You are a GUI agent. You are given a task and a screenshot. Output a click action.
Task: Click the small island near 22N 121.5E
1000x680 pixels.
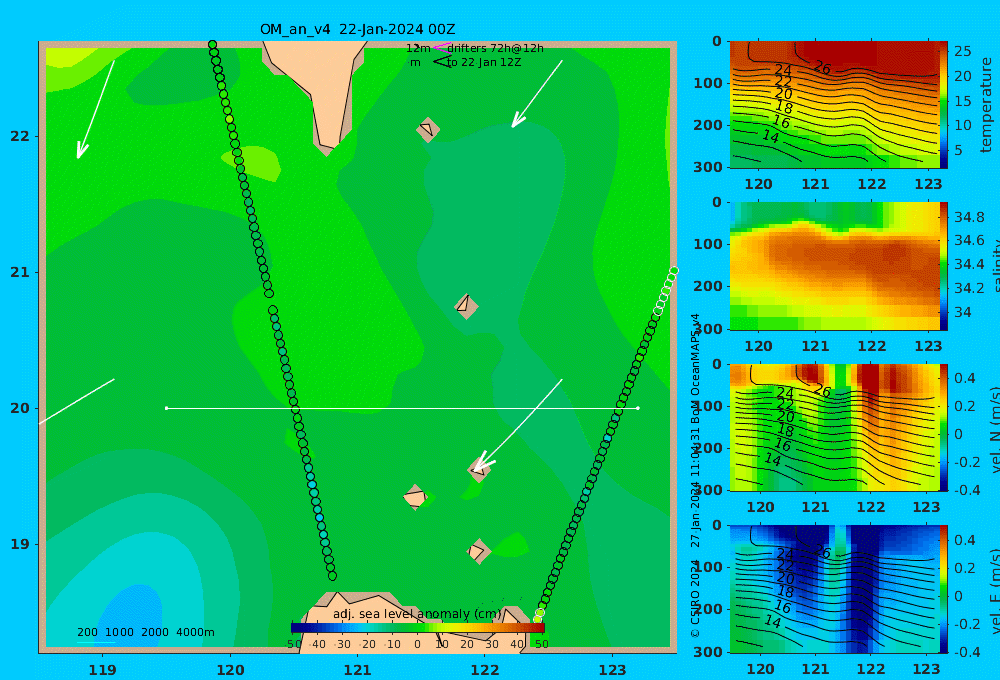(427, 129)
